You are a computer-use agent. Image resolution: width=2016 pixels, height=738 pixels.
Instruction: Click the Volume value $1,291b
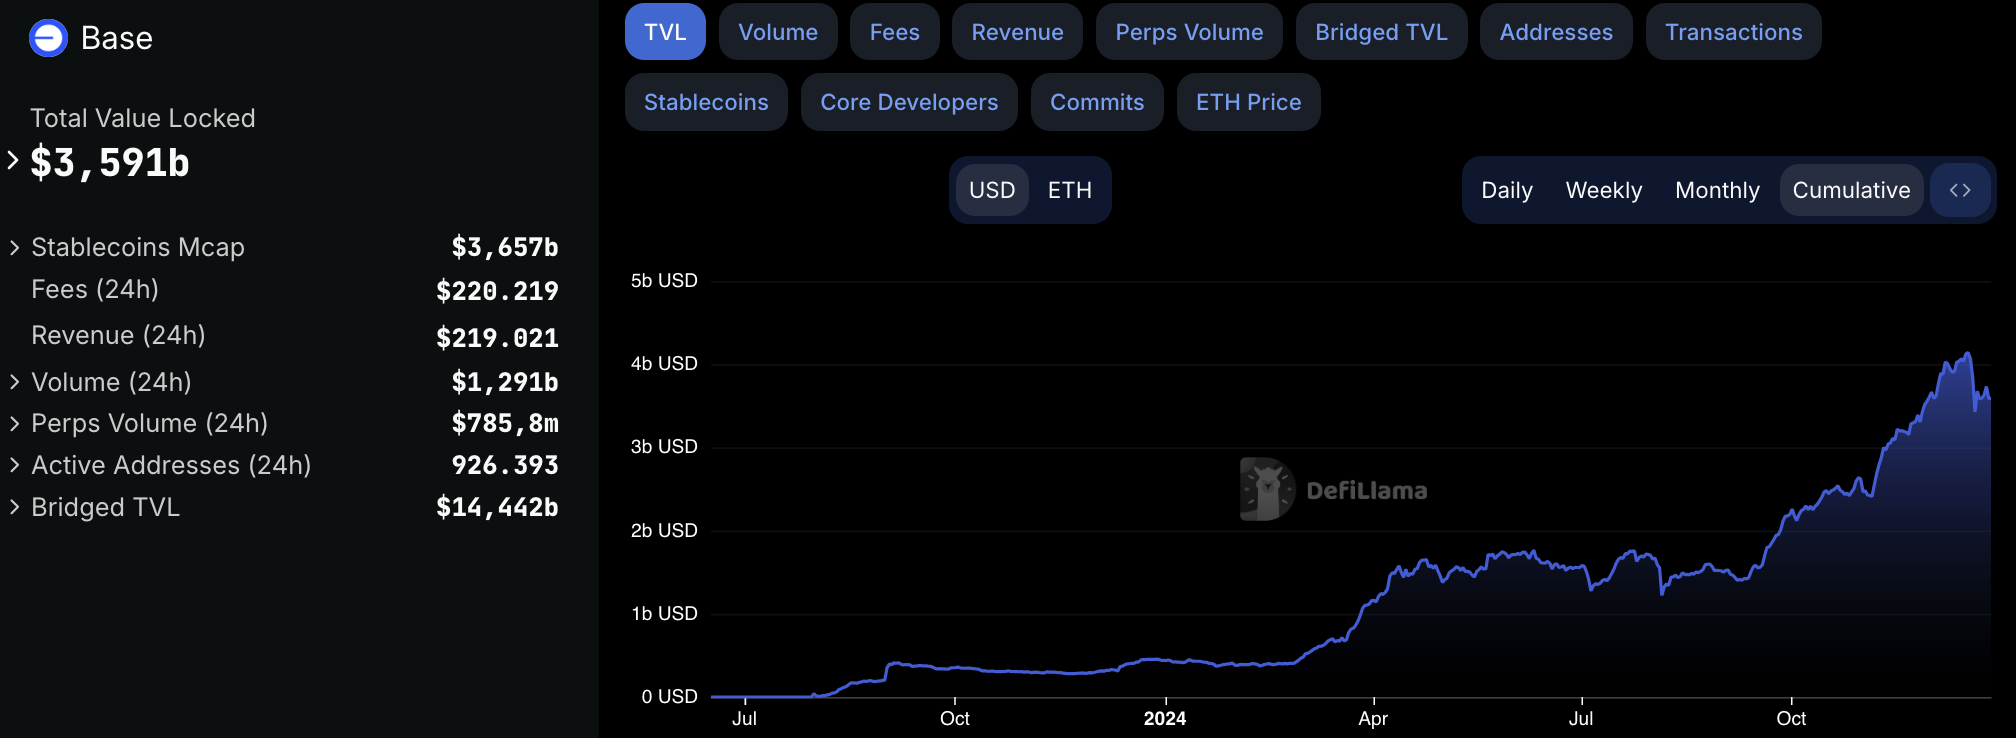tap(505, 382)
